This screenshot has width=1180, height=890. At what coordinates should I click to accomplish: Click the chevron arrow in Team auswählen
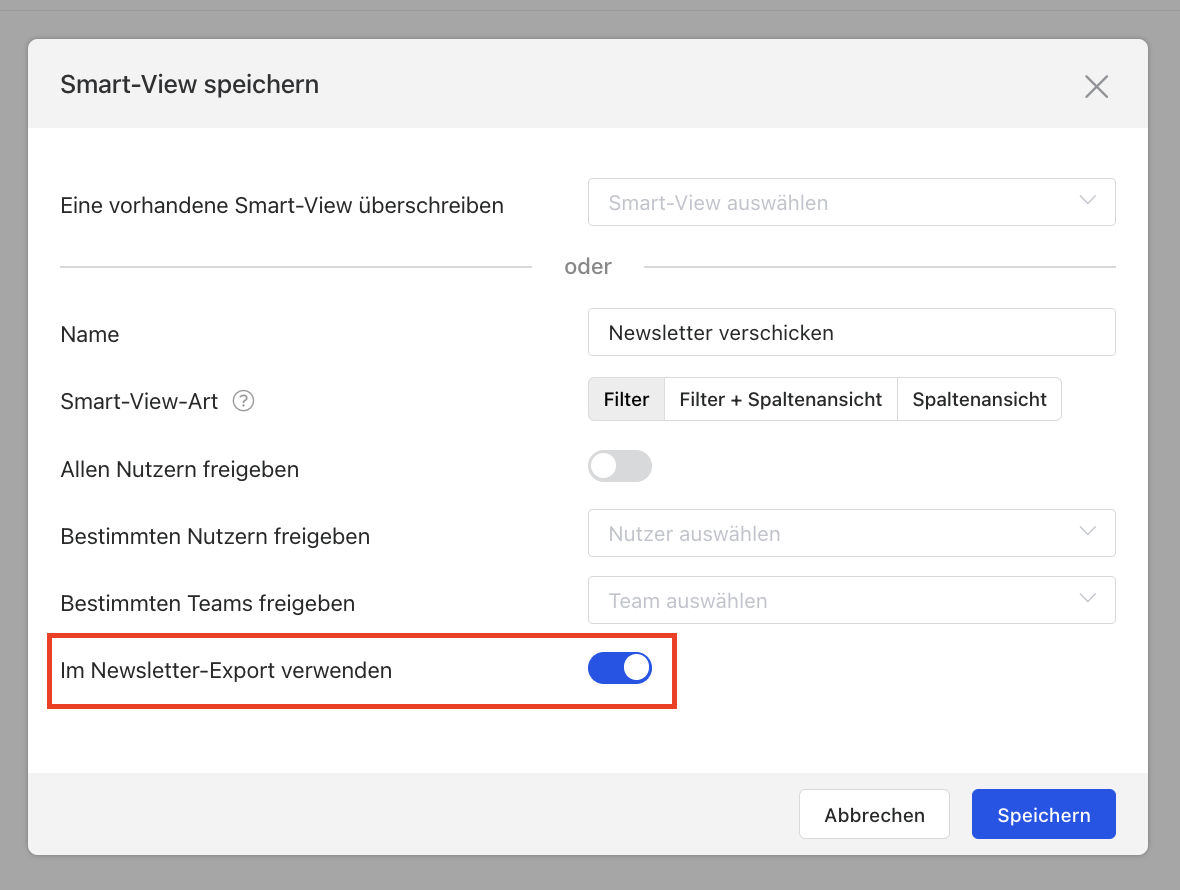click(1088, 599)
